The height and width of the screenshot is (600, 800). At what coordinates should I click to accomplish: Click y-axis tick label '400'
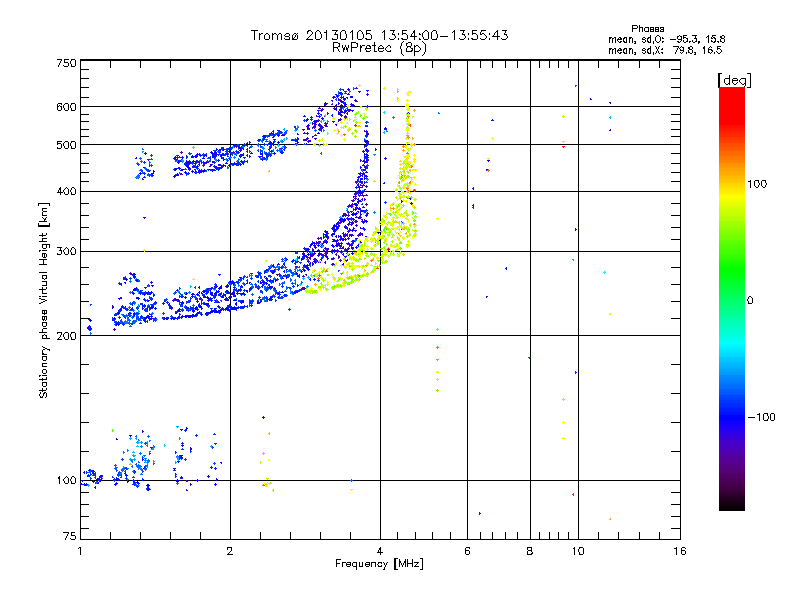[66, 192]
